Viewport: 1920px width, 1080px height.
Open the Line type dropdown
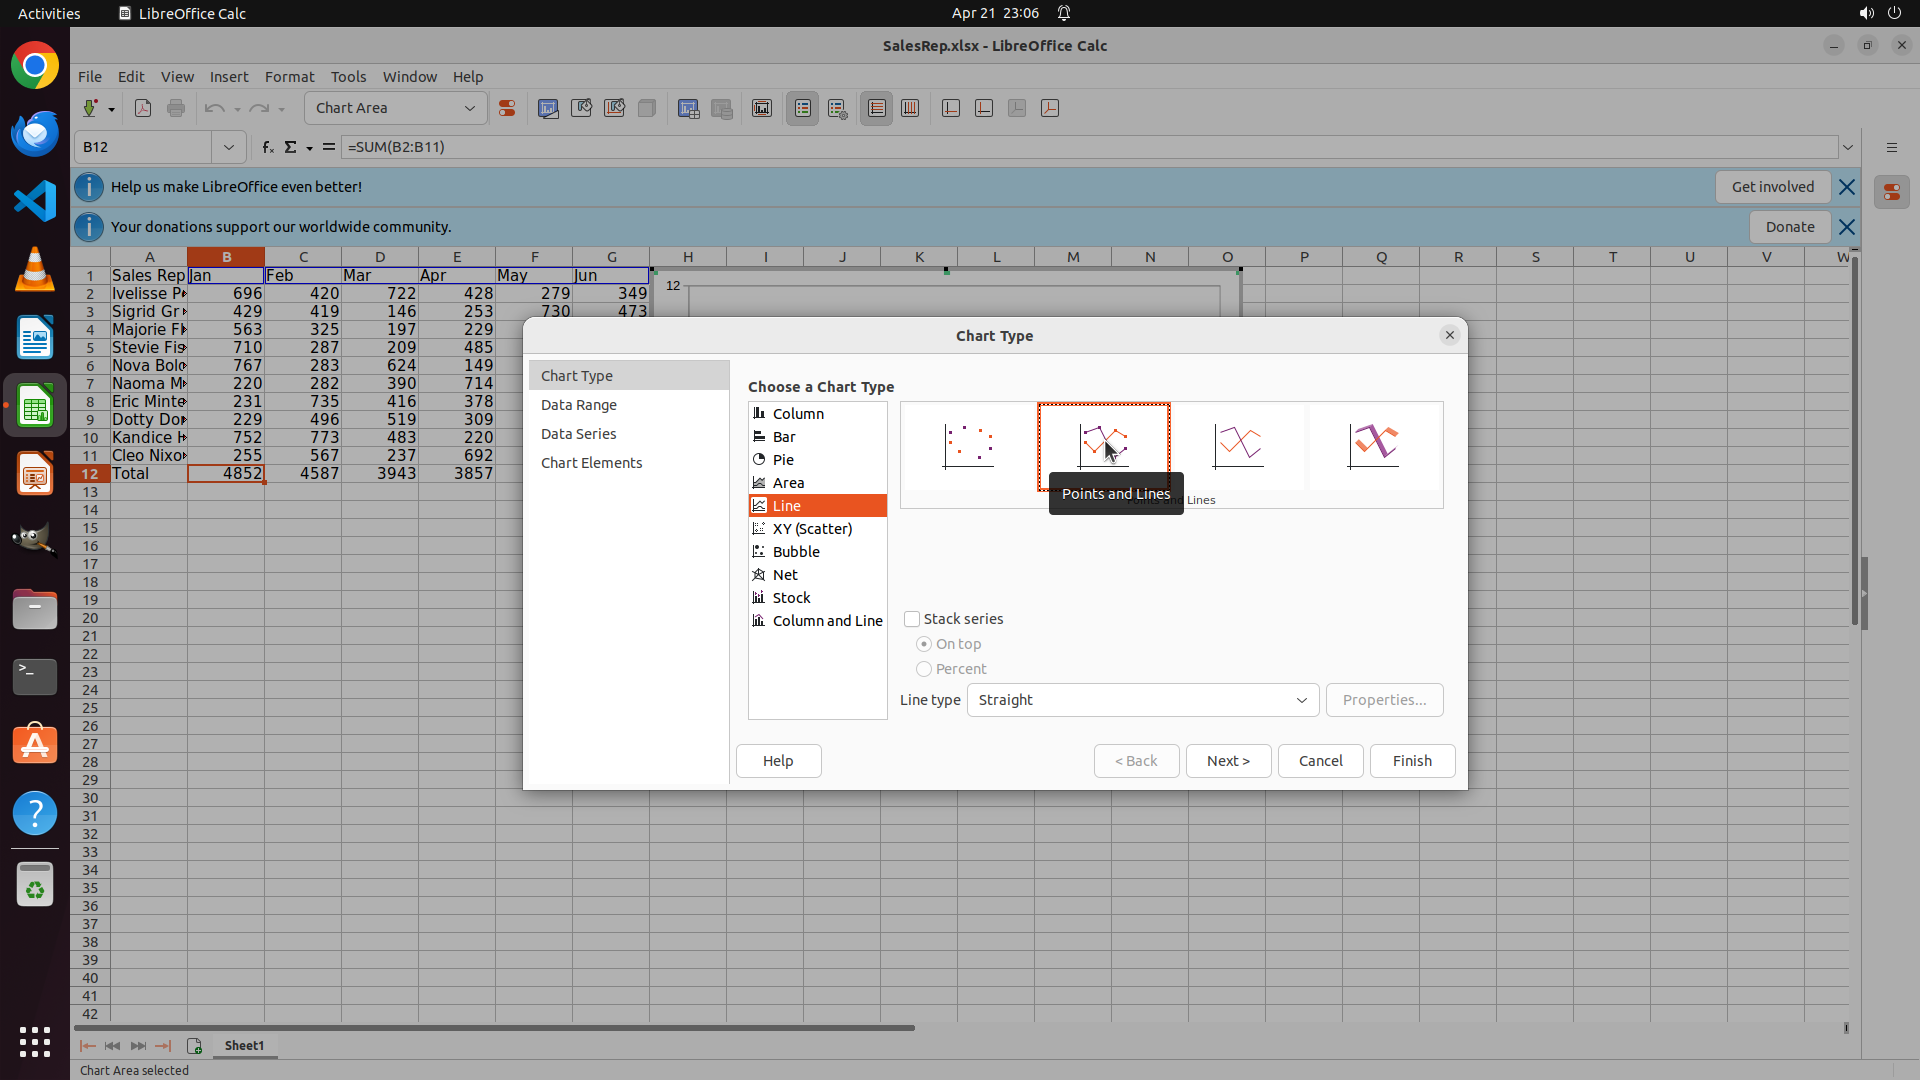point(1142,700)
